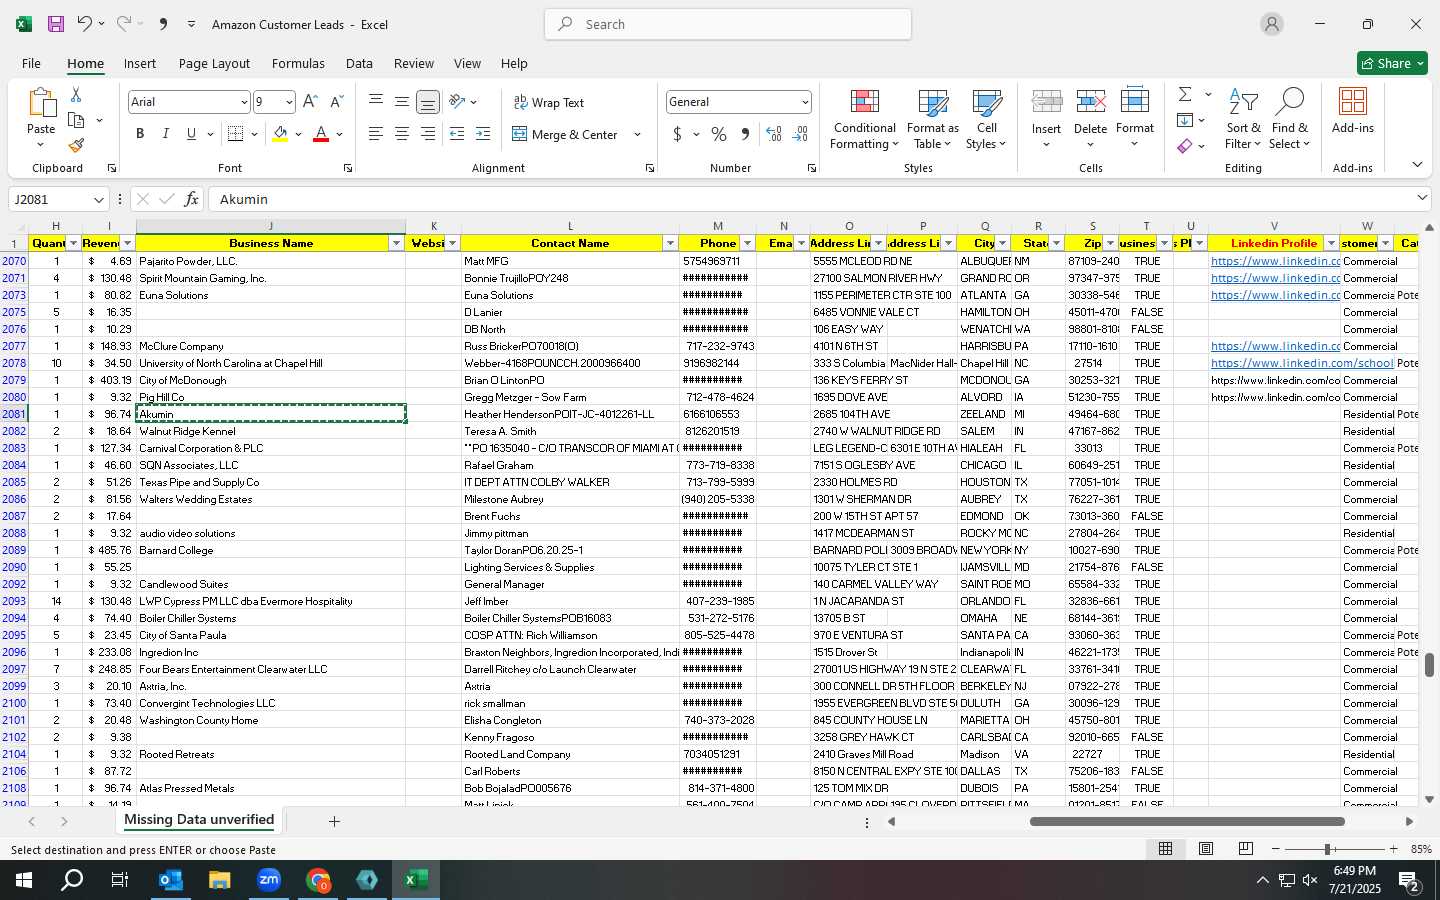
Task: Open LinkedIn link in row 2070
Action: 1275,261
